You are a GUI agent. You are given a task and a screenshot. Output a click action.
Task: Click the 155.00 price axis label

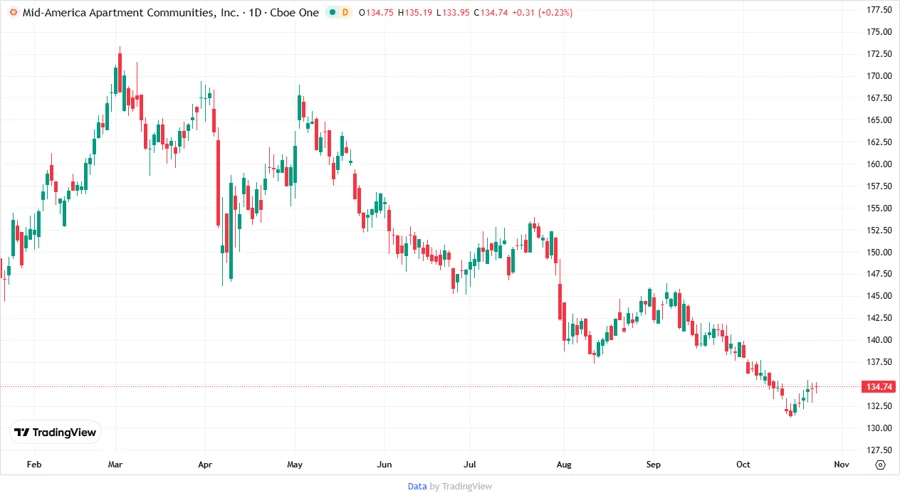click(x=879, y=208)
